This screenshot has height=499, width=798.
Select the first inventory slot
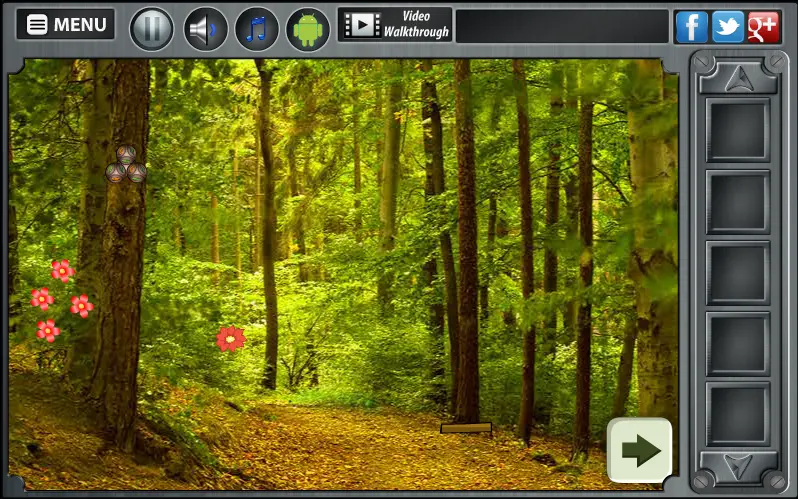pyautogui.click(x=738, y=130)
